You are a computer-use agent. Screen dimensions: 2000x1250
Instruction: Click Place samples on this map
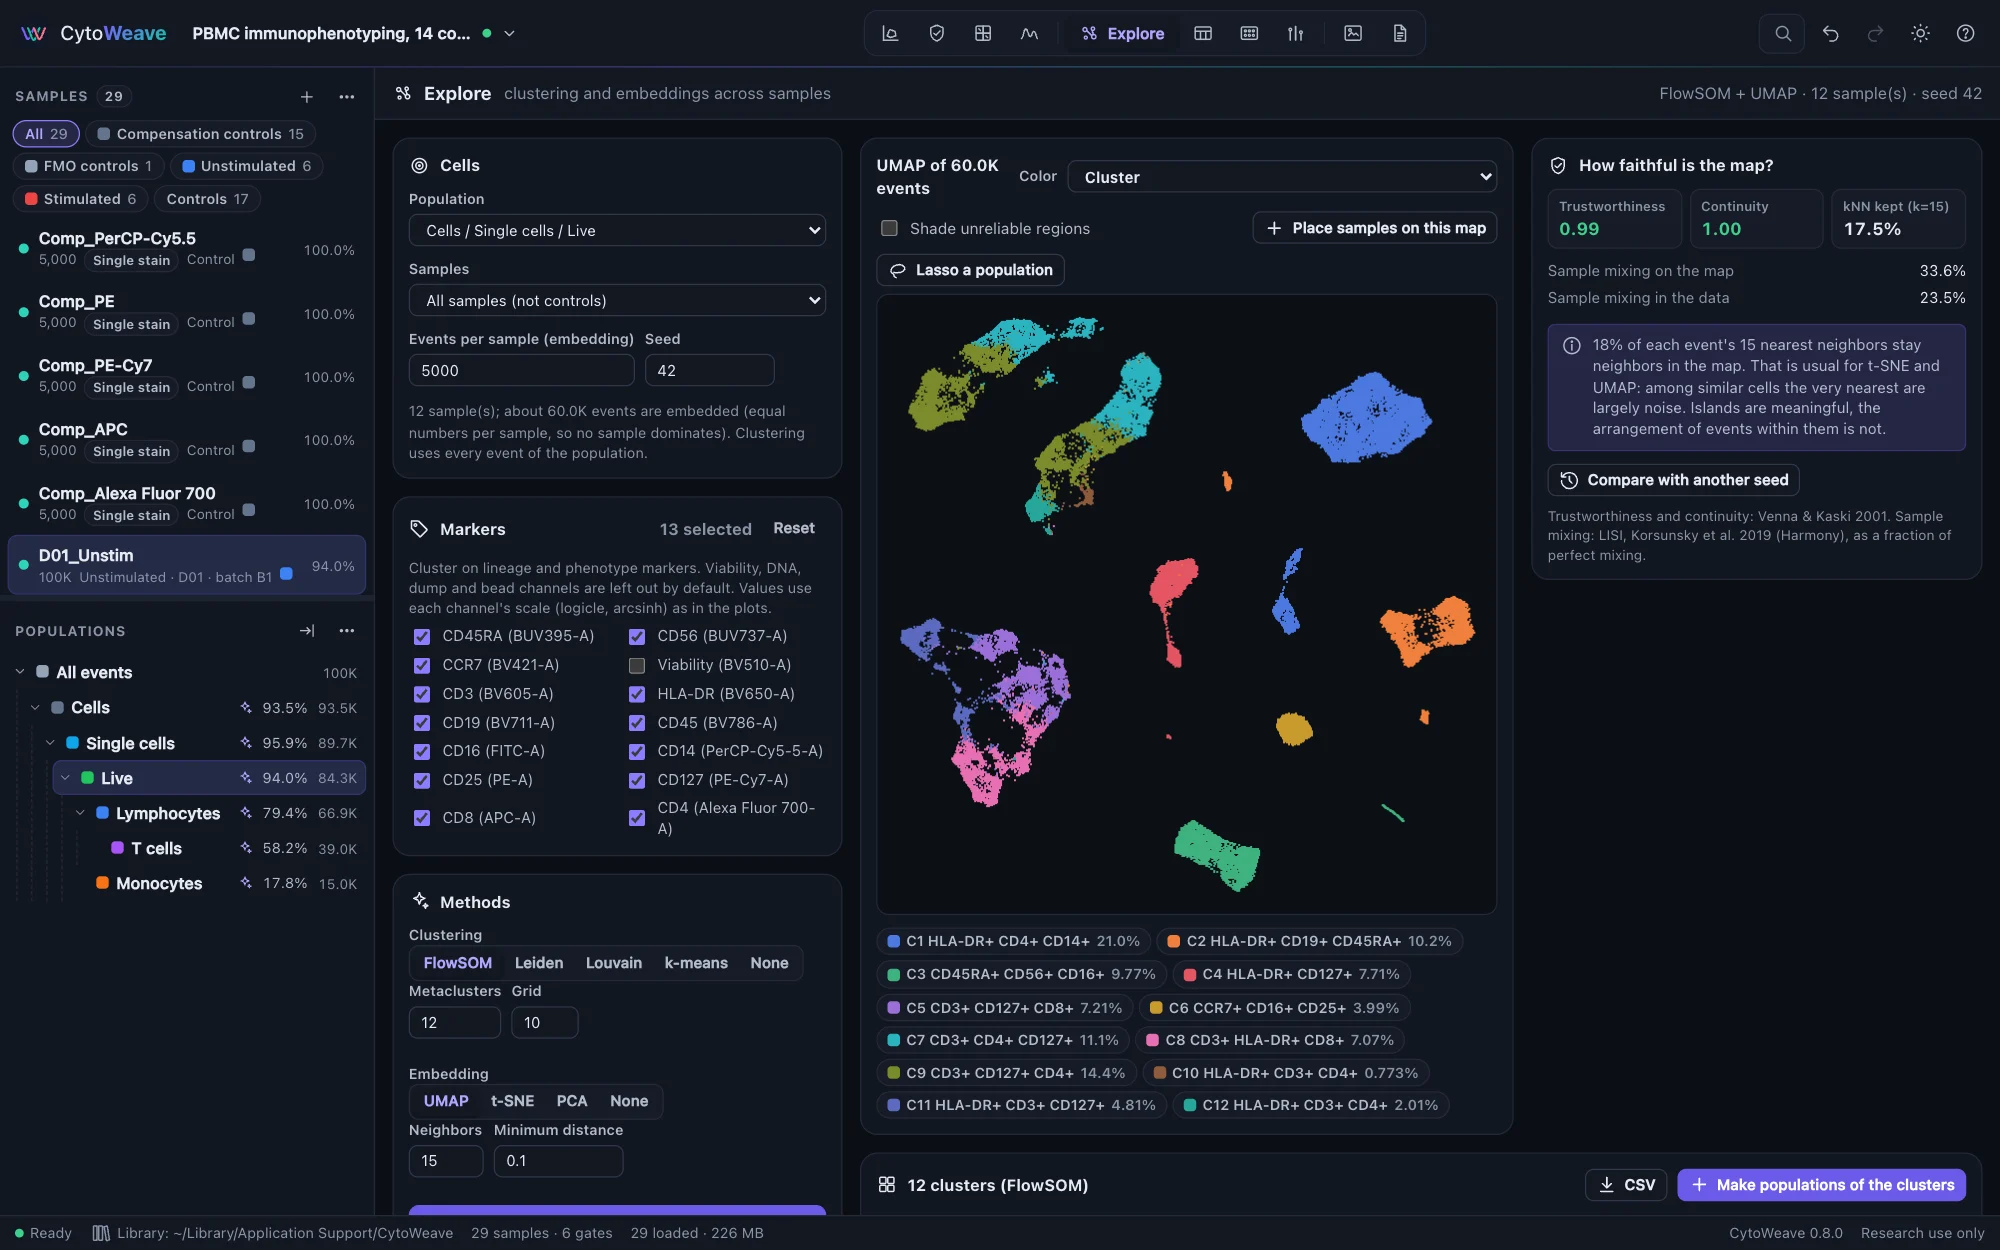point(1375,228)
